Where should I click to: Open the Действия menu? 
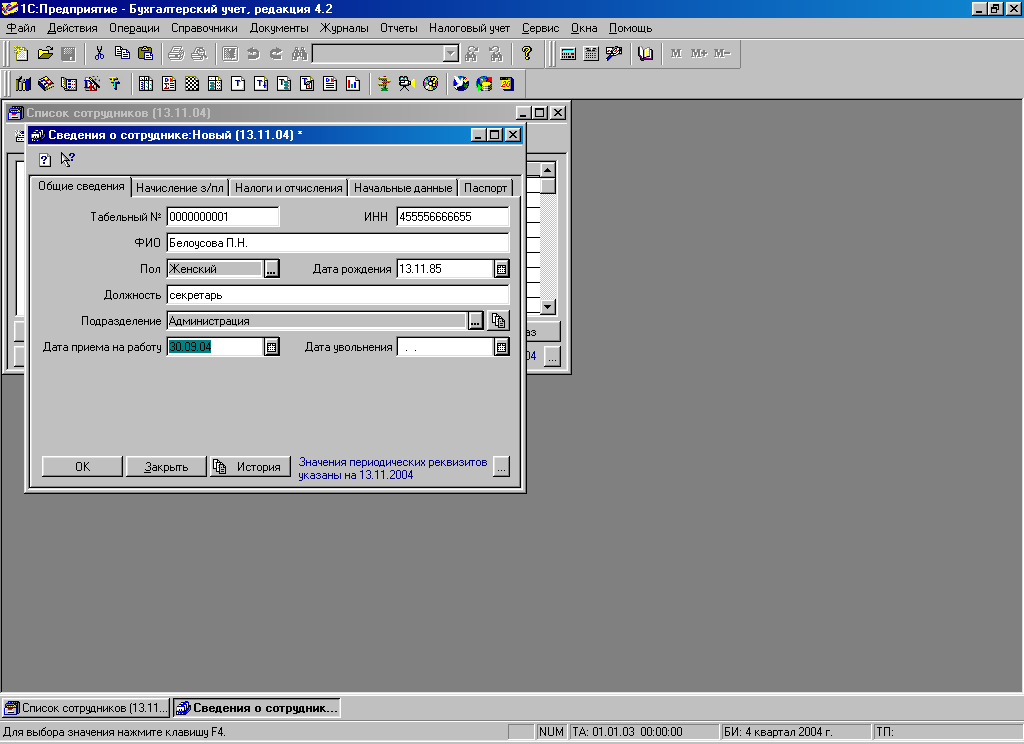(x=72, y=28)
